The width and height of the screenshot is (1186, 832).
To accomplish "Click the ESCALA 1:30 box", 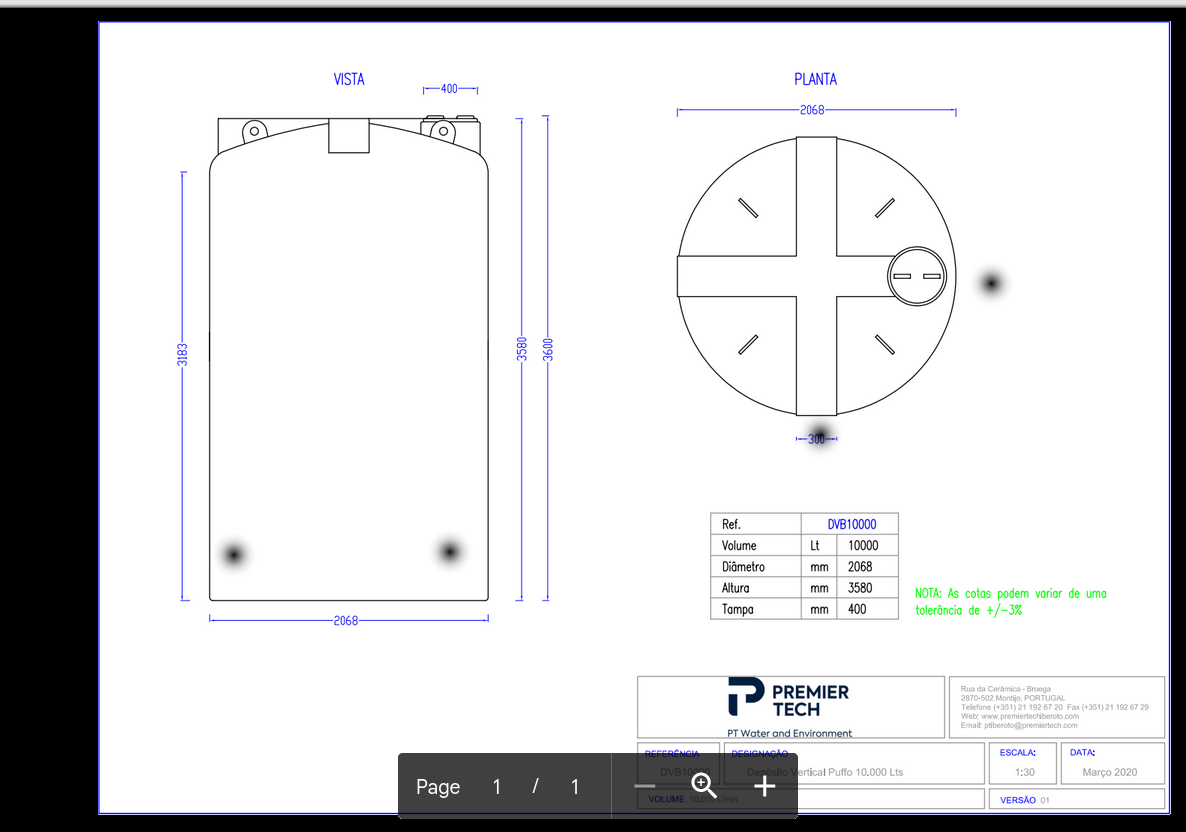I will coord(1025,763).
